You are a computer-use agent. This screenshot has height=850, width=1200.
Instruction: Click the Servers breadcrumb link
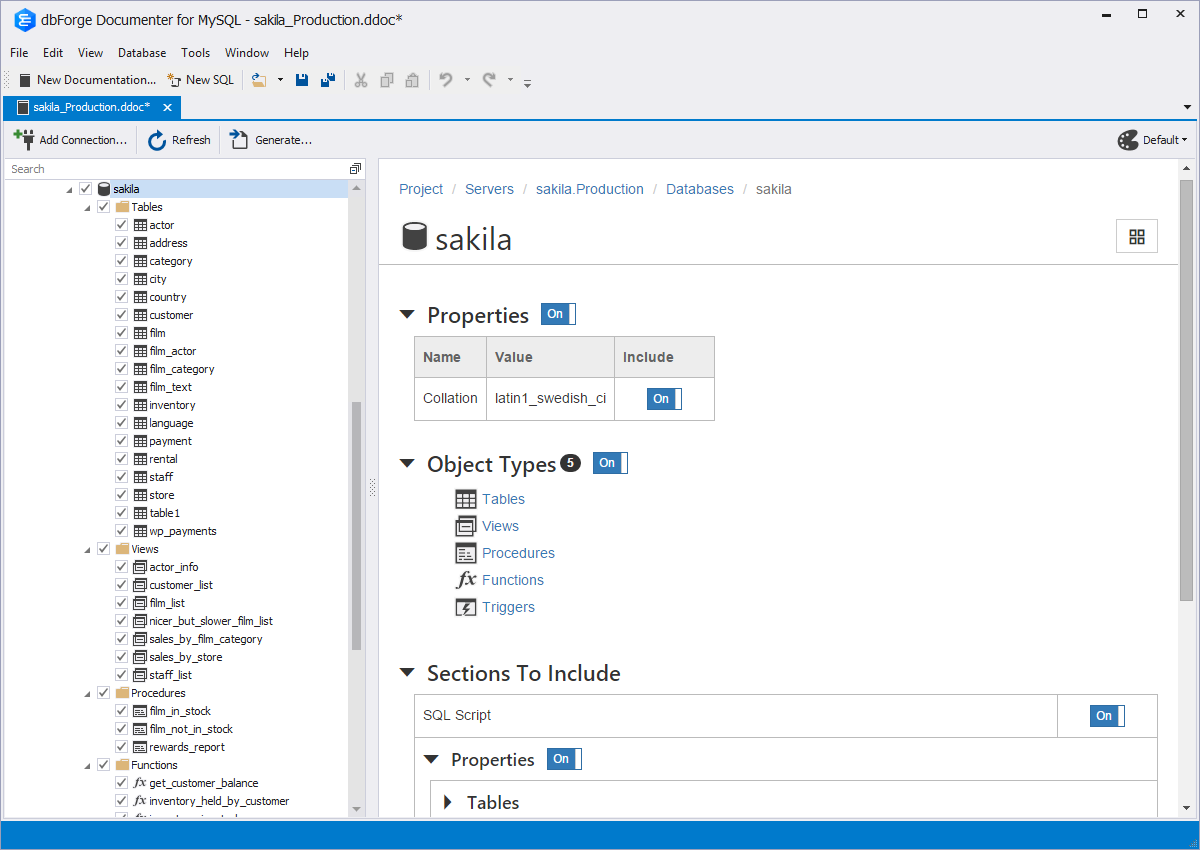(x=489, y=189)
